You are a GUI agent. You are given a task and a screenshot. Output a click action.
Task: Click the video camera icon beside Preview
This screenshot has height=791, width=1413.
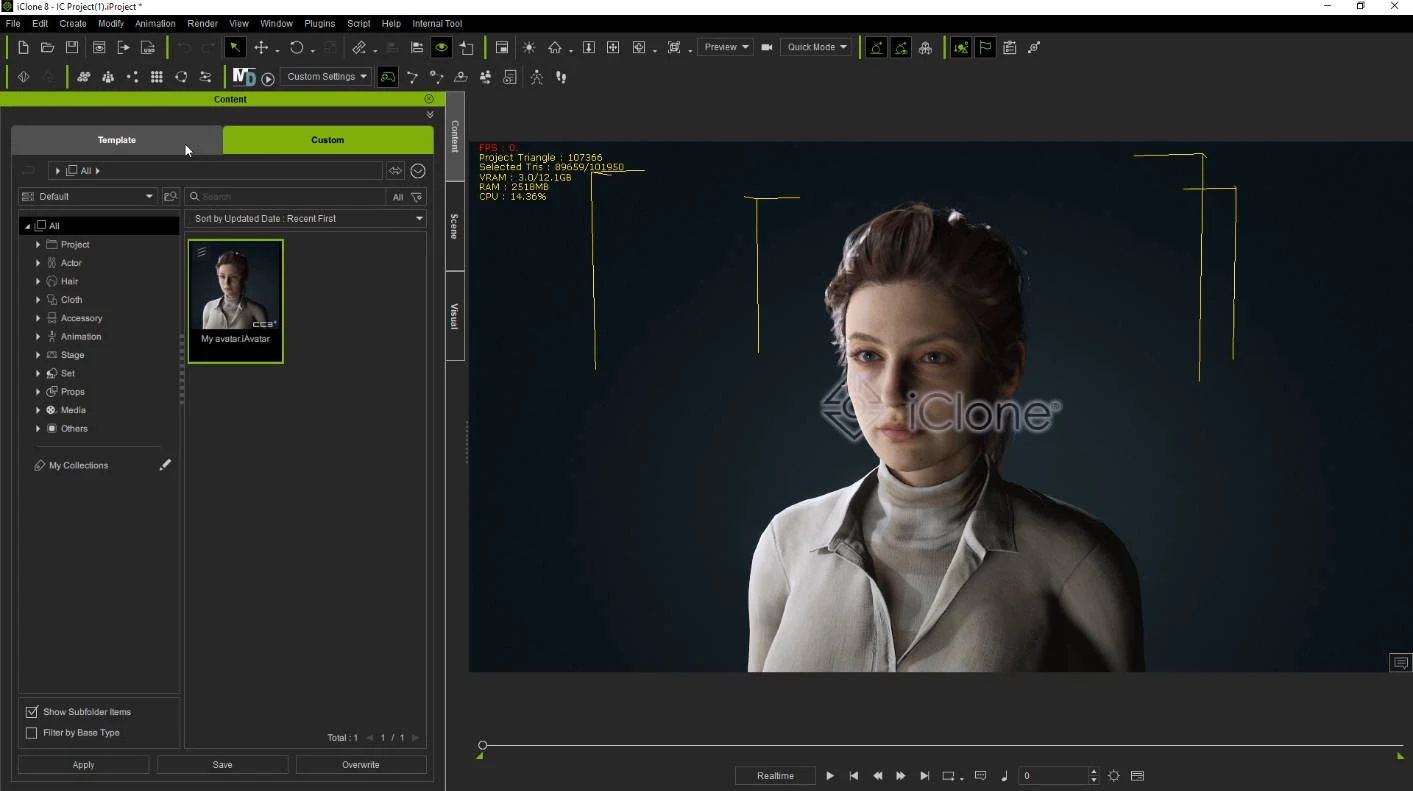tap(767, 47)
